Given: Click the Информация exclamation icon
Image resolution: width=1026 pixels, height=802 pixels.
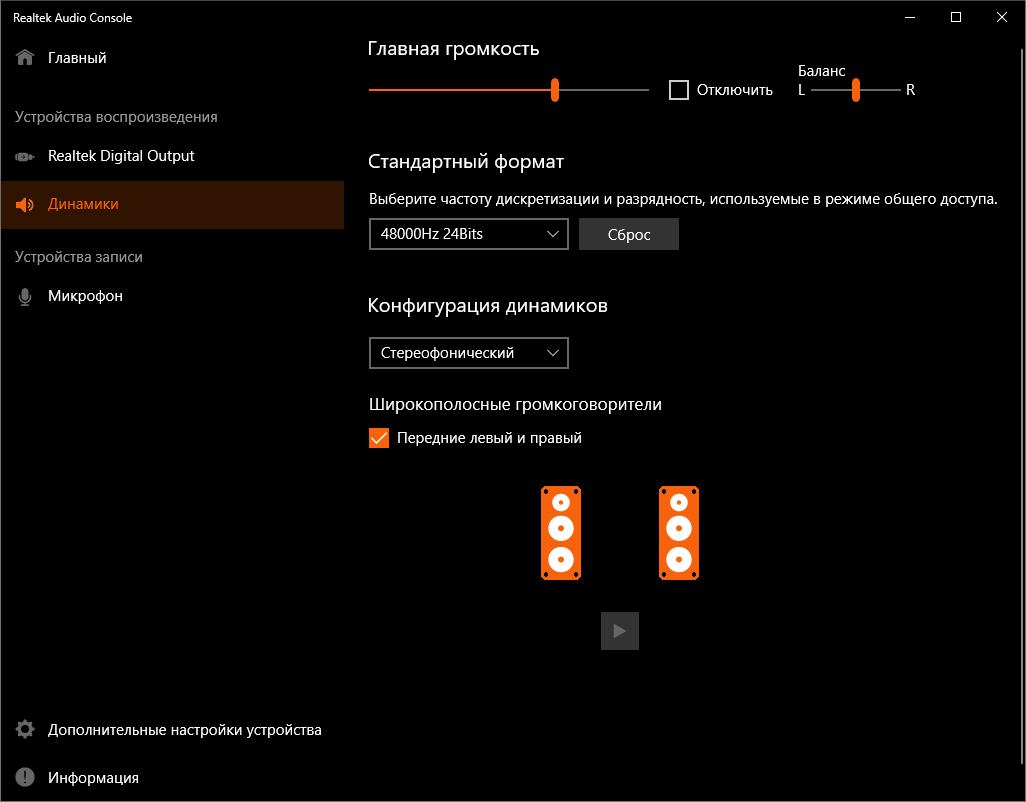Looking at the screenshot, I should pos(25,778).
